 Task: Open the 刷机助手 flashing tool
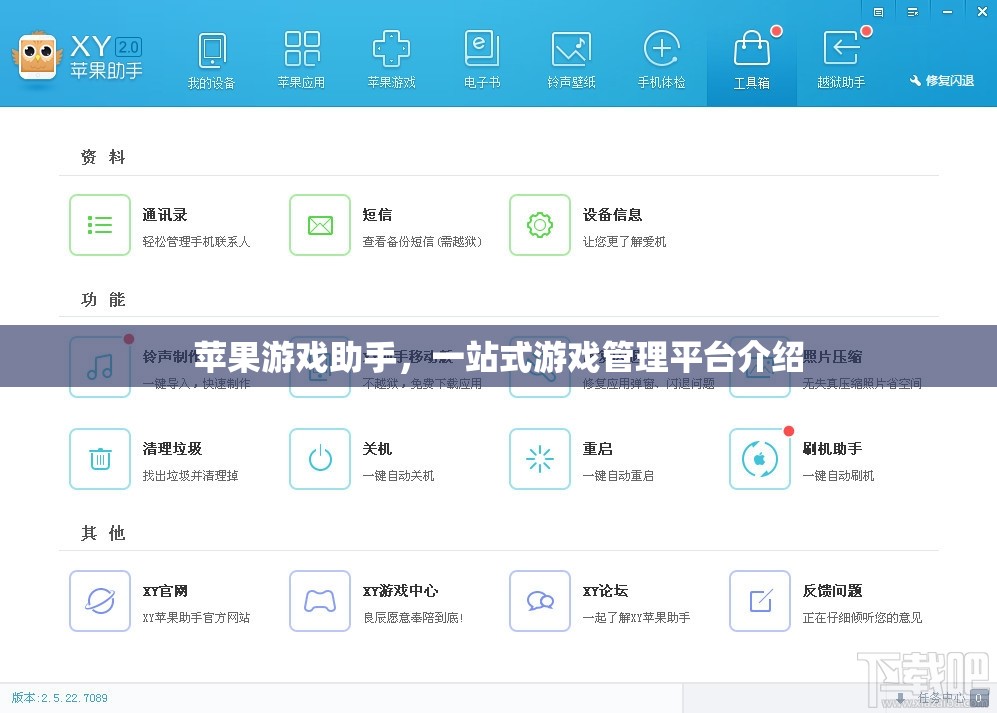[x=760, y=459]
